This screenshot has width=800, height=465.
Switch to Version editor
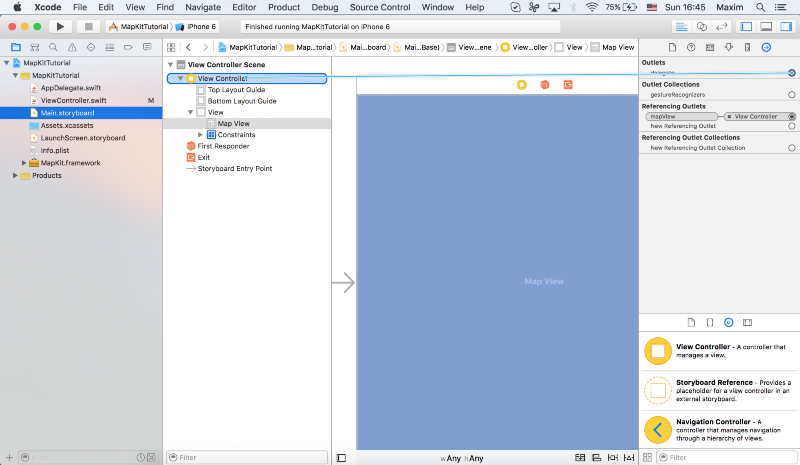(721, 27)
